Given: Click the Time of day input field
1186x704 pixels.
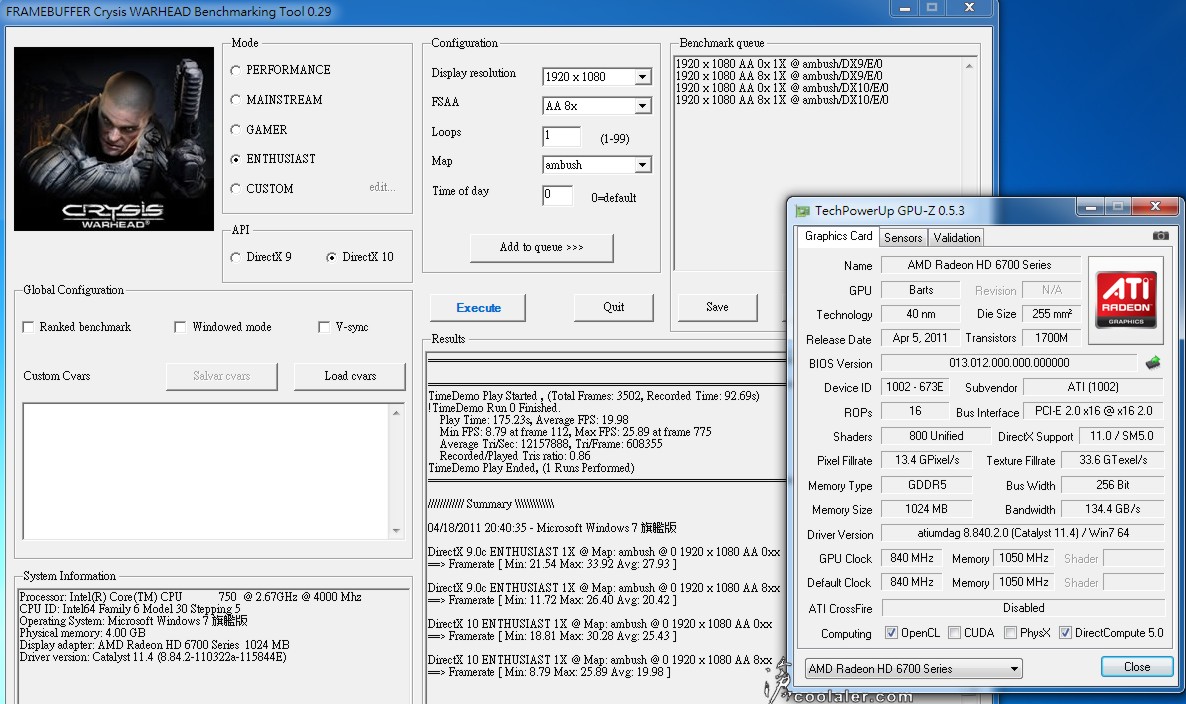Looking at the screenshot, I should pos(557,195).
